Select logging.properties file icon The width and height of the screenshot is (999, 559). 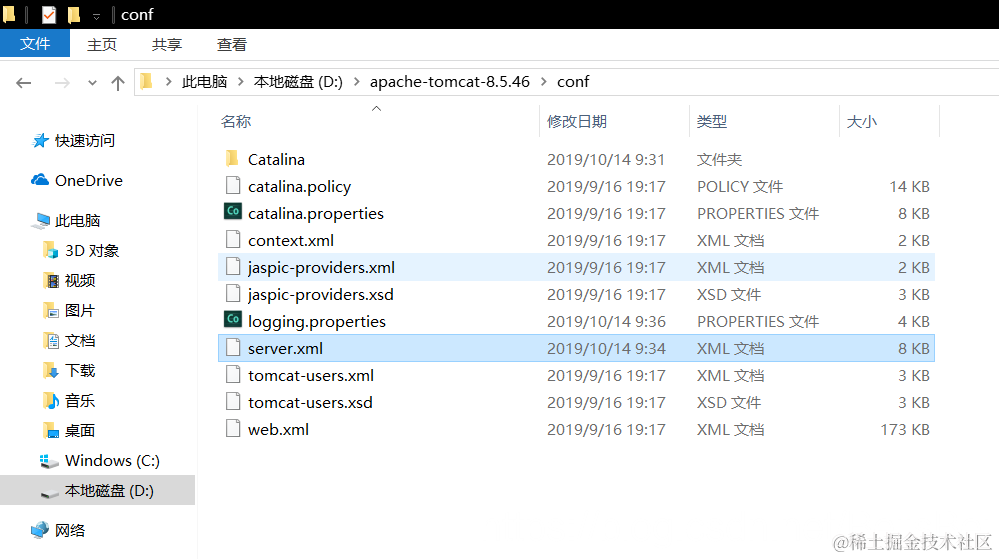pos(233,319)
